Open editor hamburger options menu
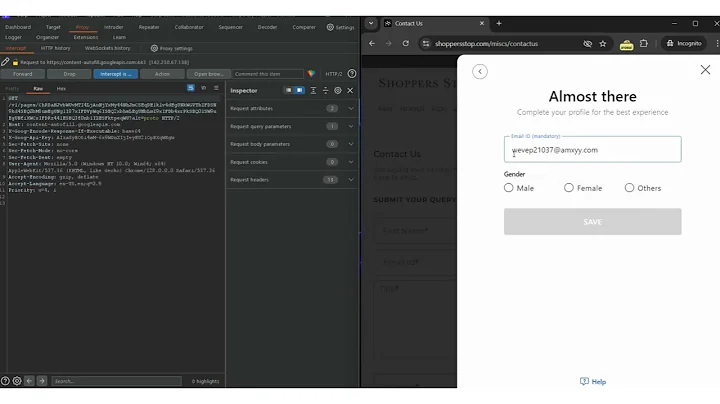The height and width of the screenshot is (404, 720). [x=216, y=88]
